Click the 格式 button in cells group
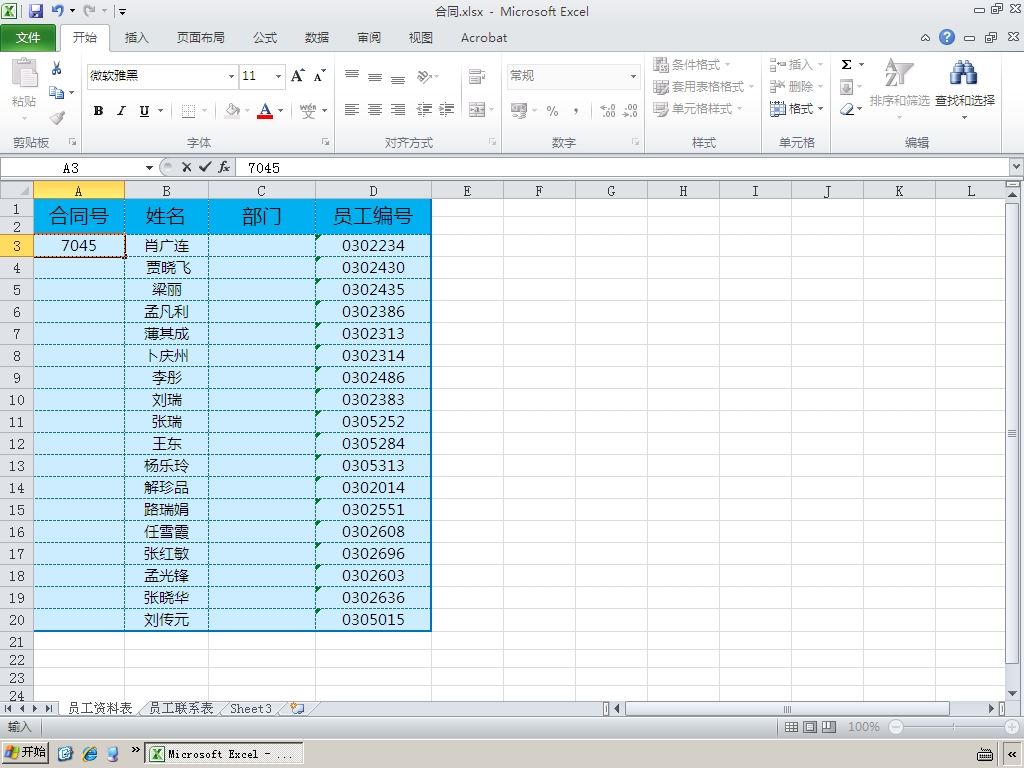Screen dimensions: 1024x768 coord(797,108)
